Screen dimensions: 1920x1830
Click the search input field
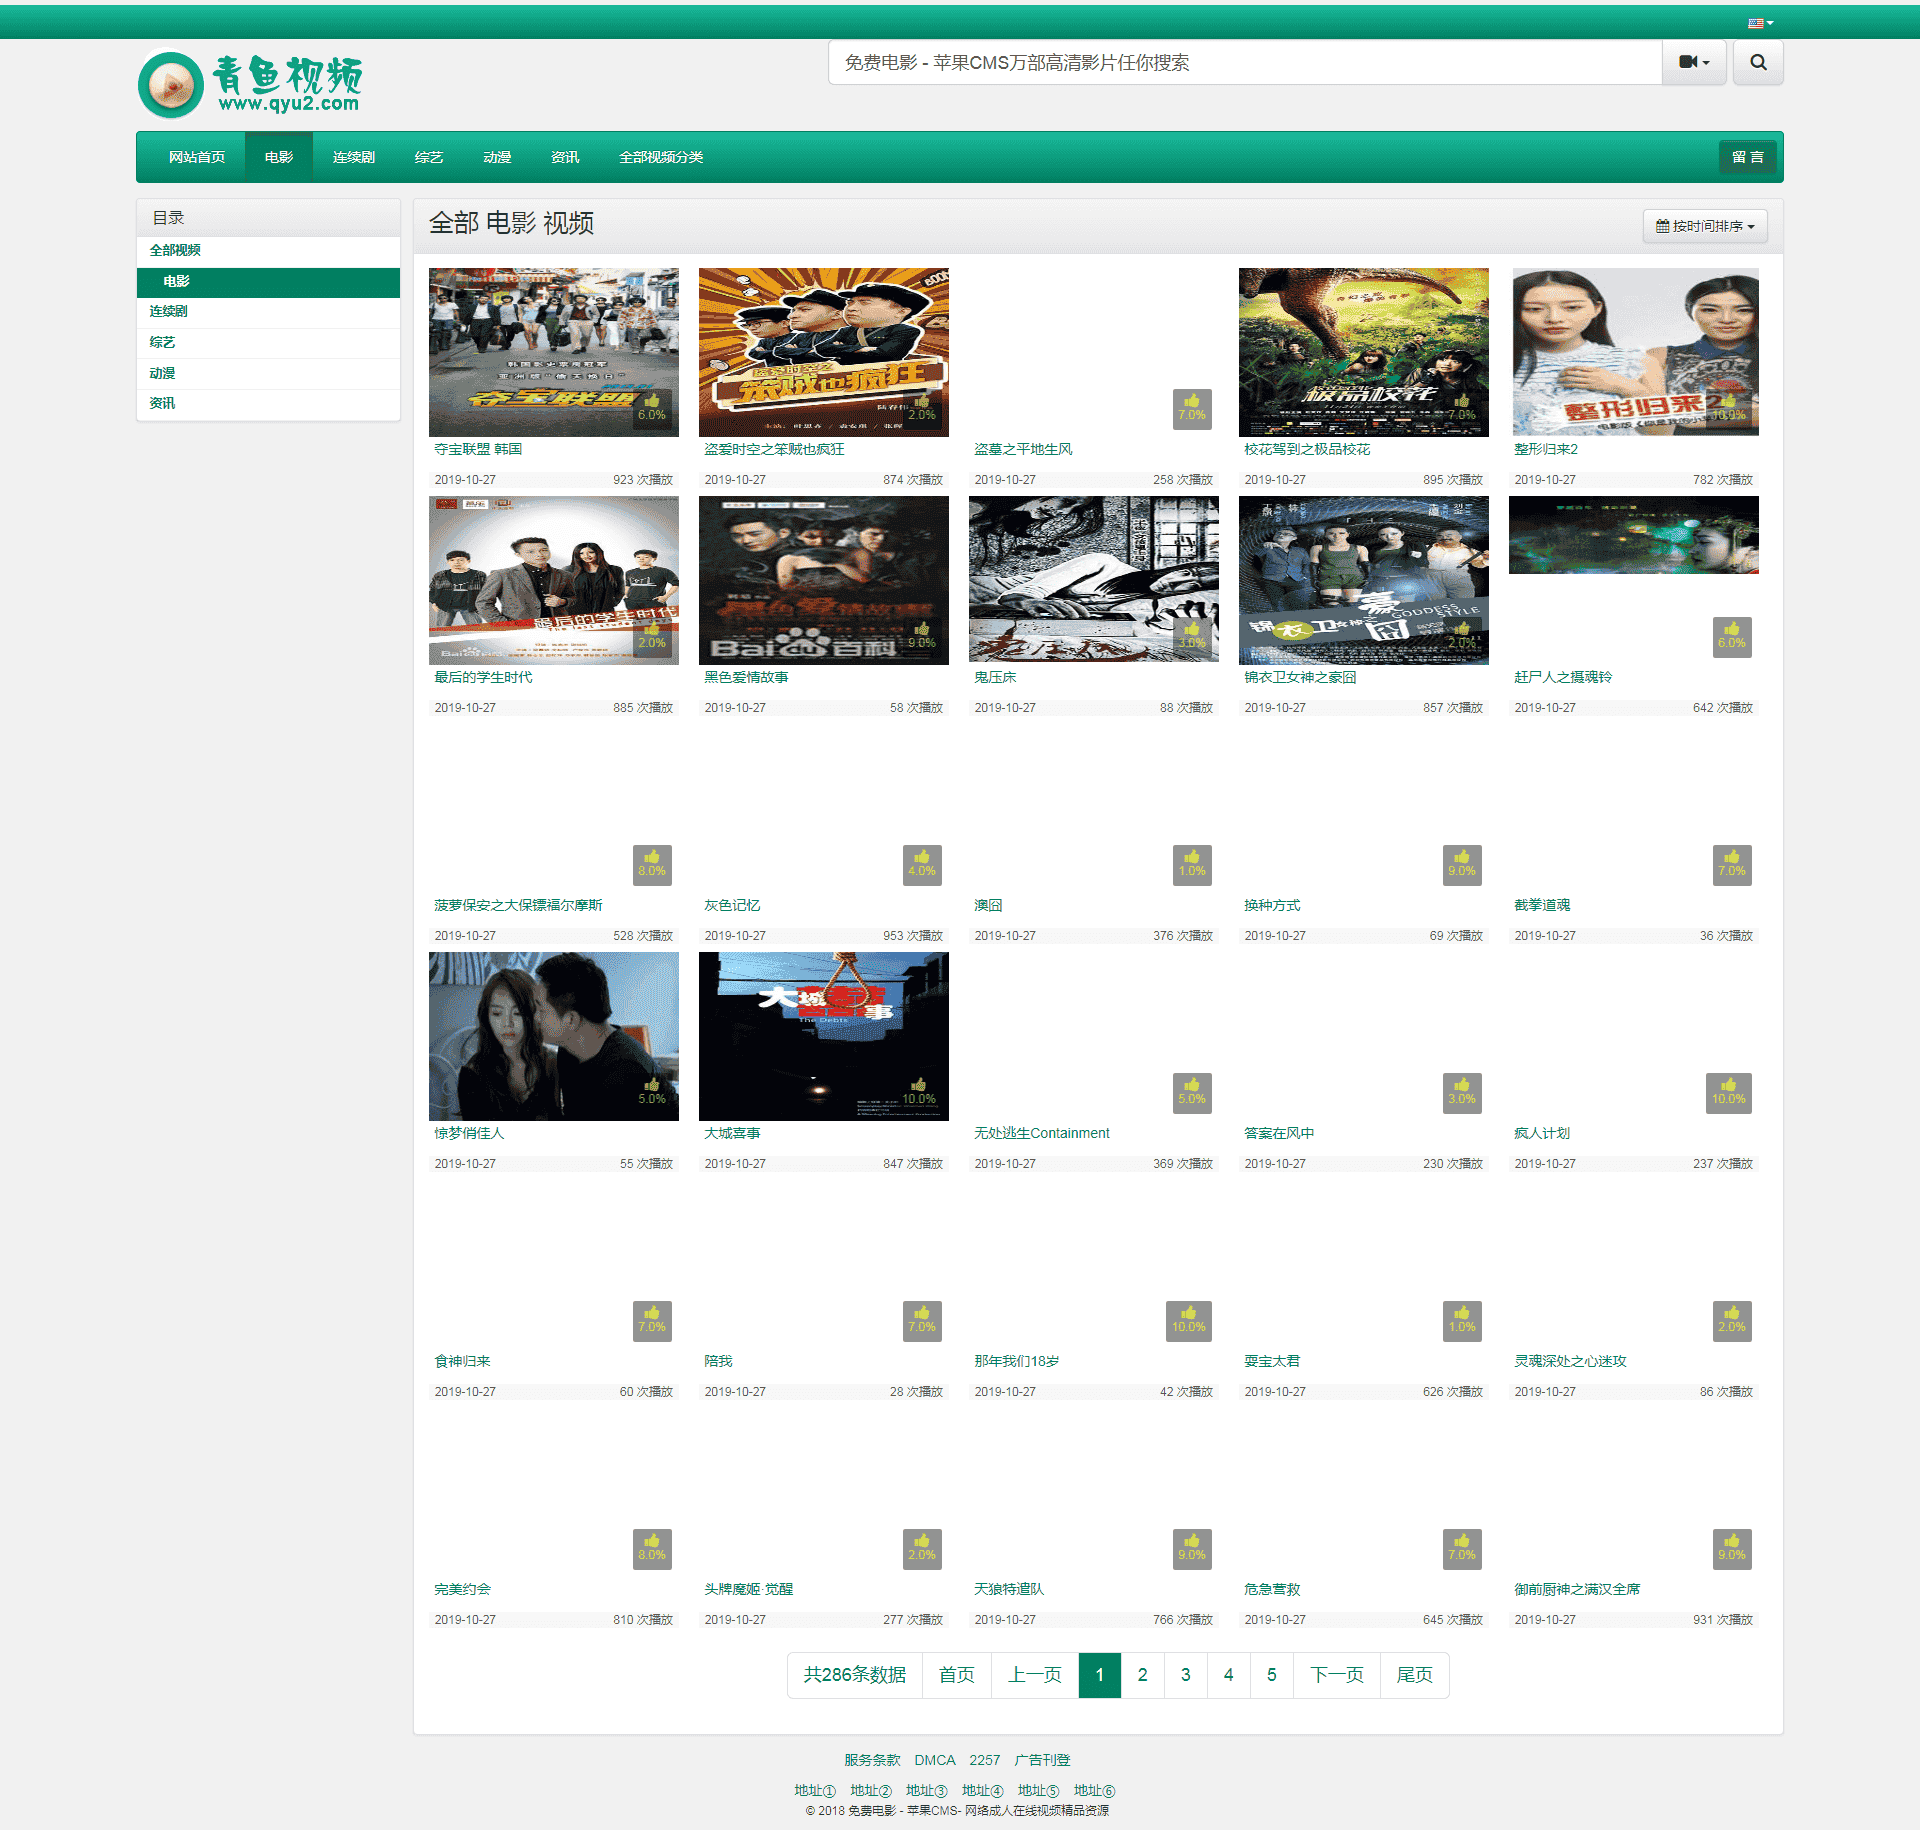(1244, 62)
